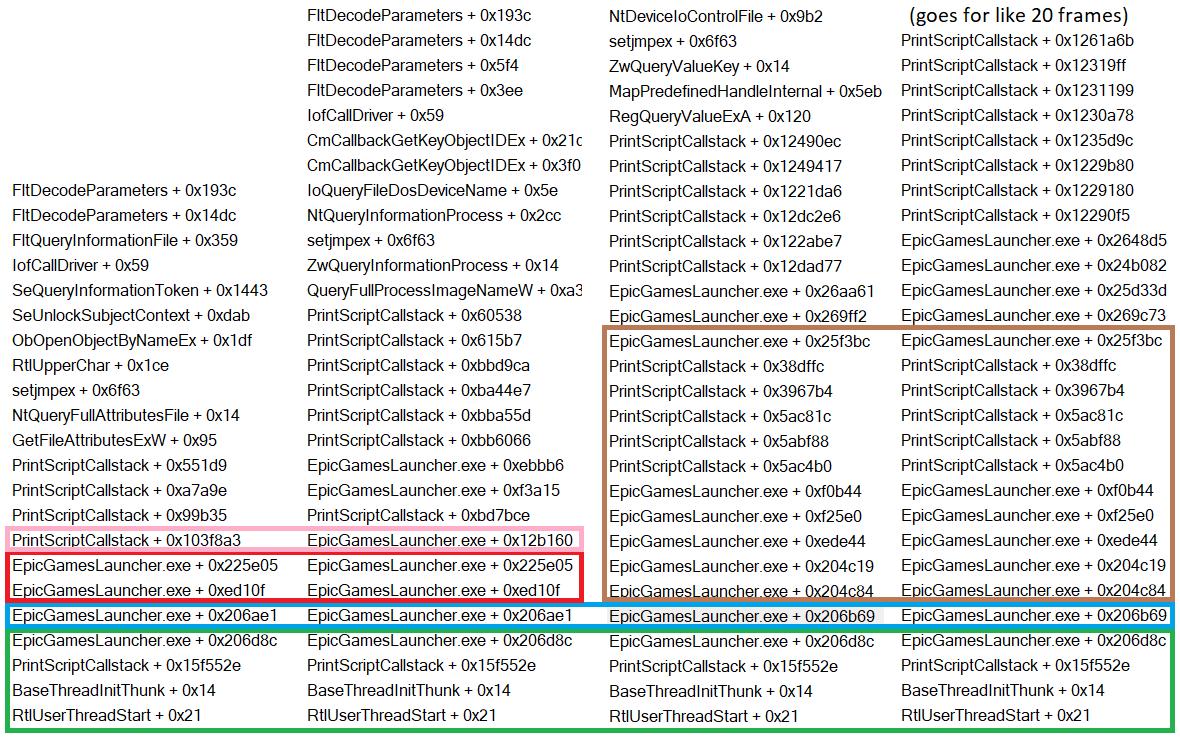Click 'PrintScriptCallstack + 0x12319ff' entry
The width and height of the screenshot is (1180, 737).
pos(1014,65)
